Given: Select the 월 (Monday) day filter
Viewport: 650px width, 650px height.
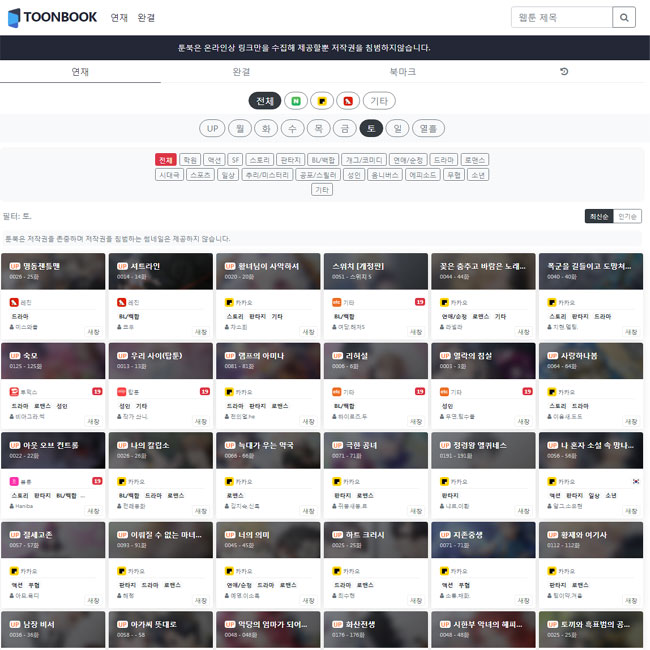Looking at the screenshot, I should tap(240, 129).
